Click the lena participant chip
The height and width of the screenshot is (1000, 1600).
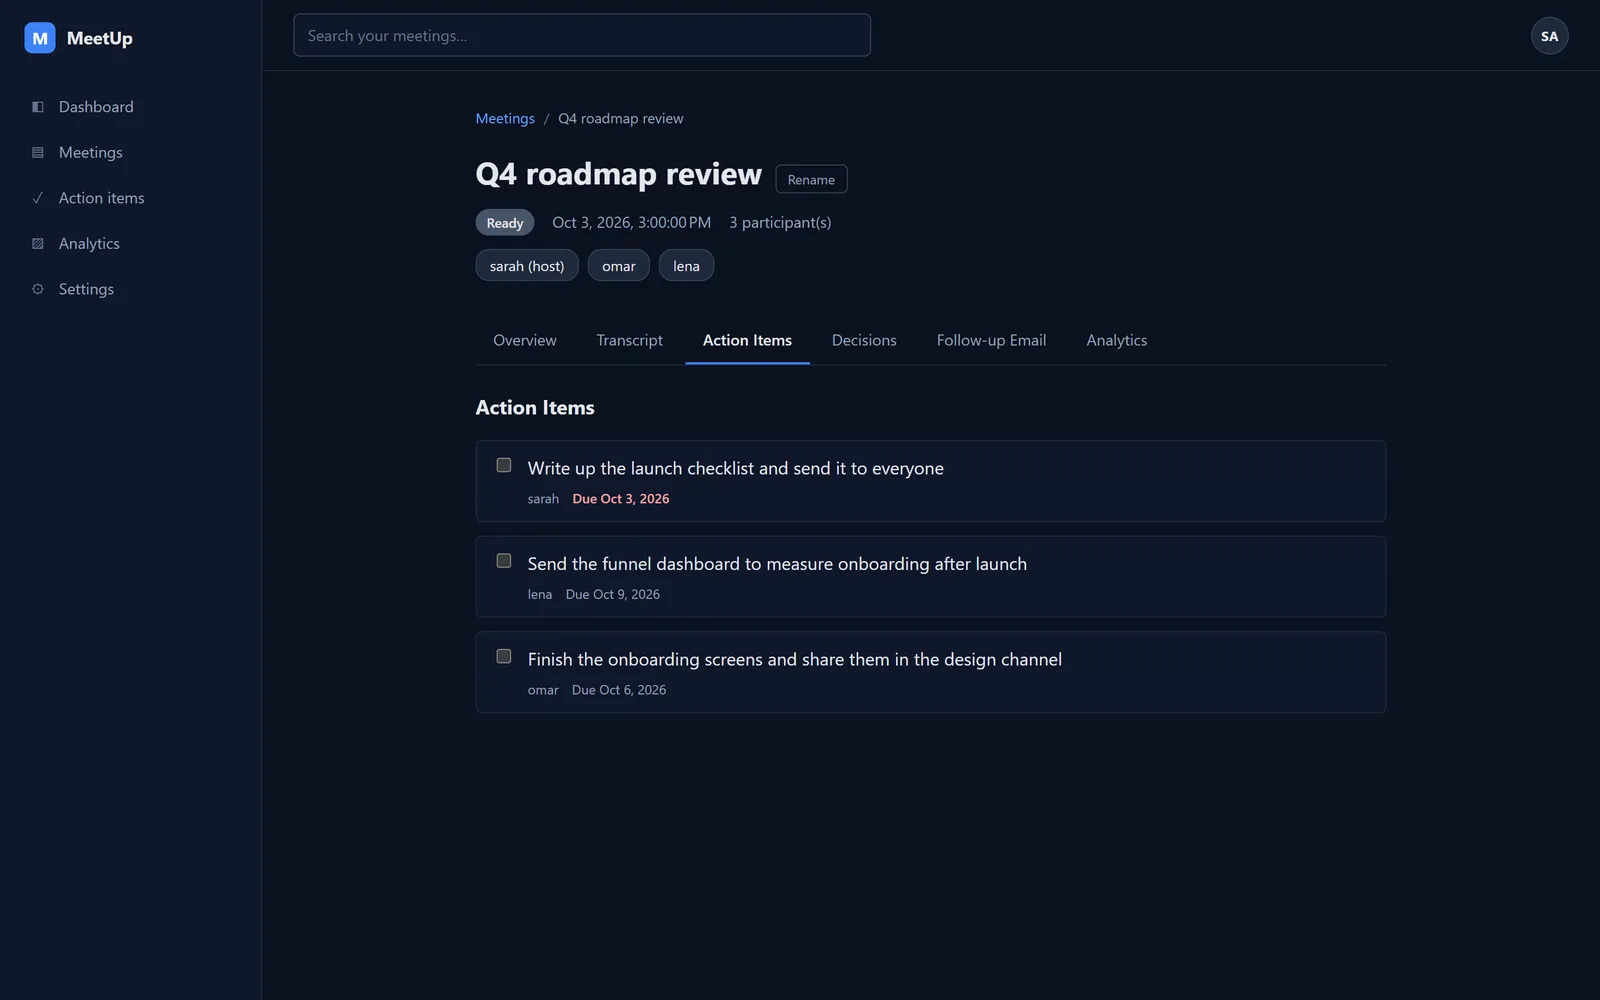[686, 265]
